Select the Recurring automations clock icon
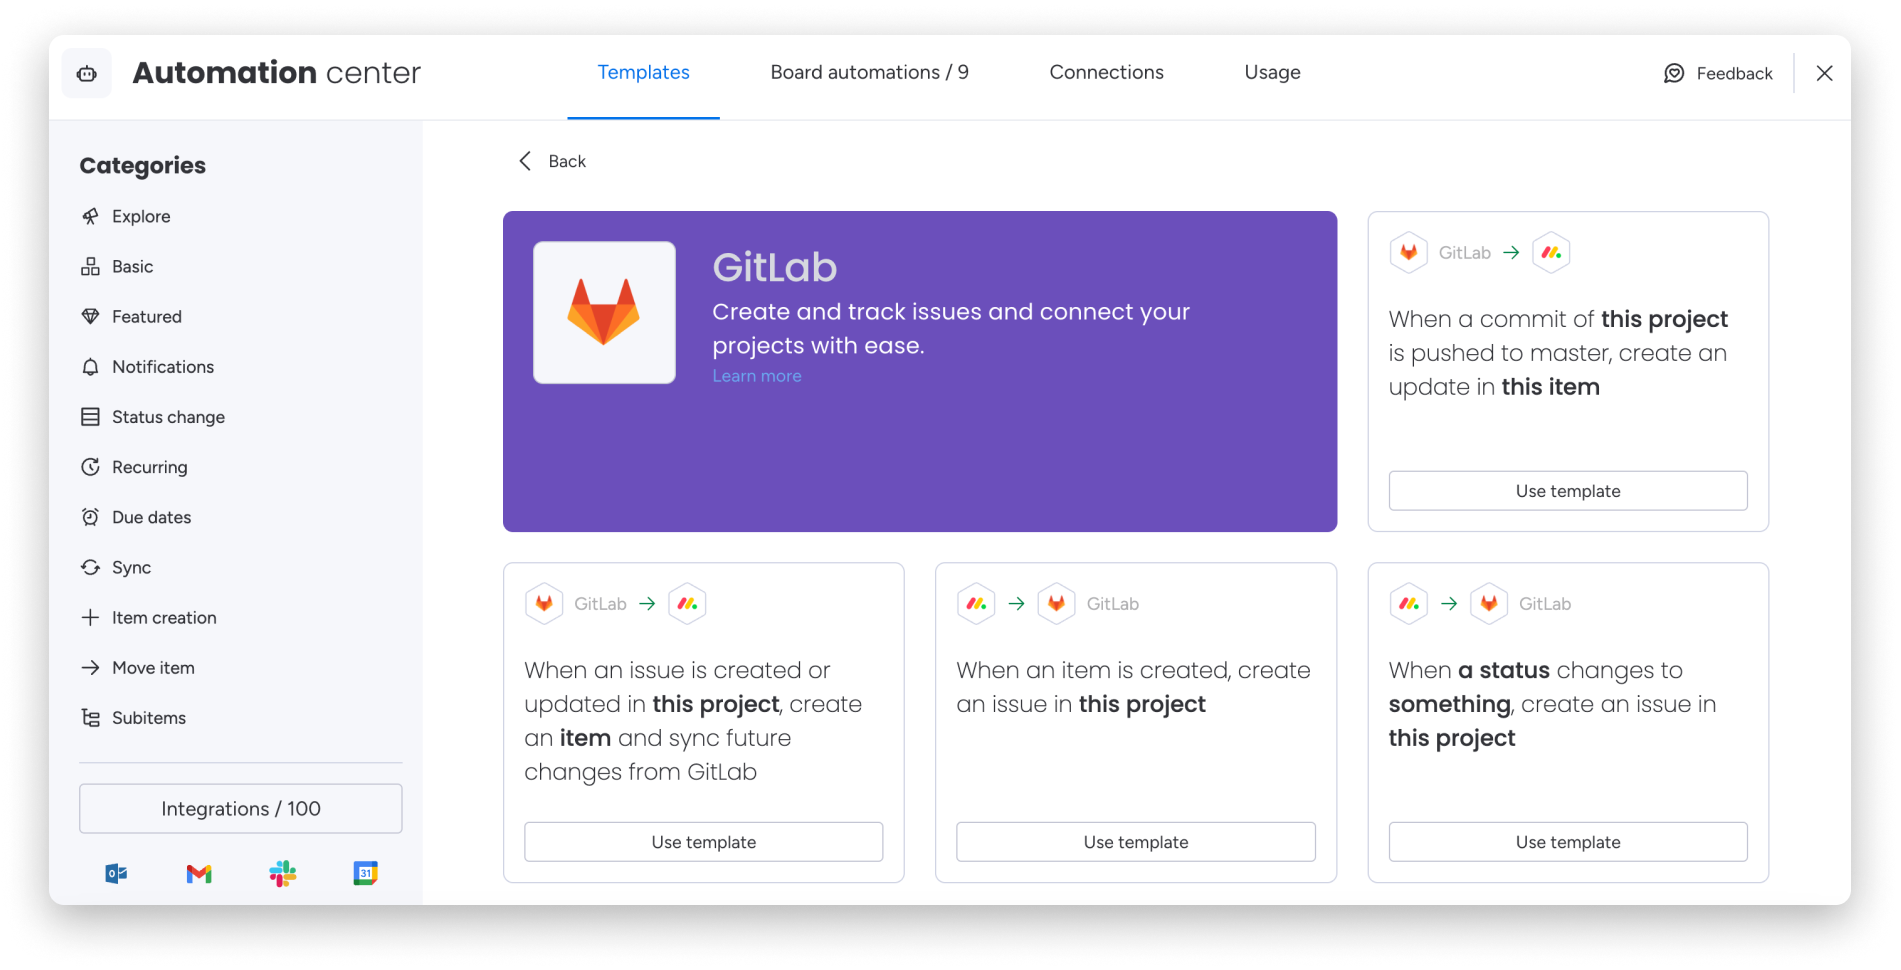Viewport: 1901px width, 970px height. coord(91,466)
